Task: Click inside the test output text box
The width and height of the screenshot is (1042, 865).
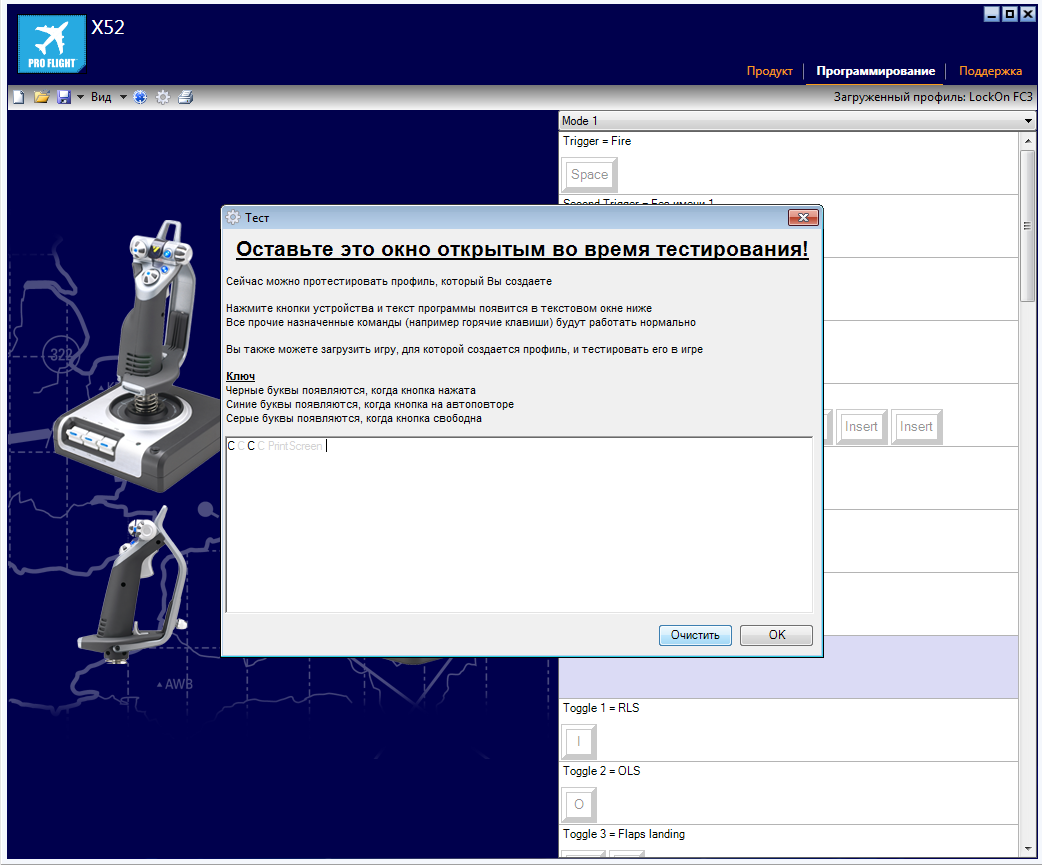Action: [x=519, y=525]
